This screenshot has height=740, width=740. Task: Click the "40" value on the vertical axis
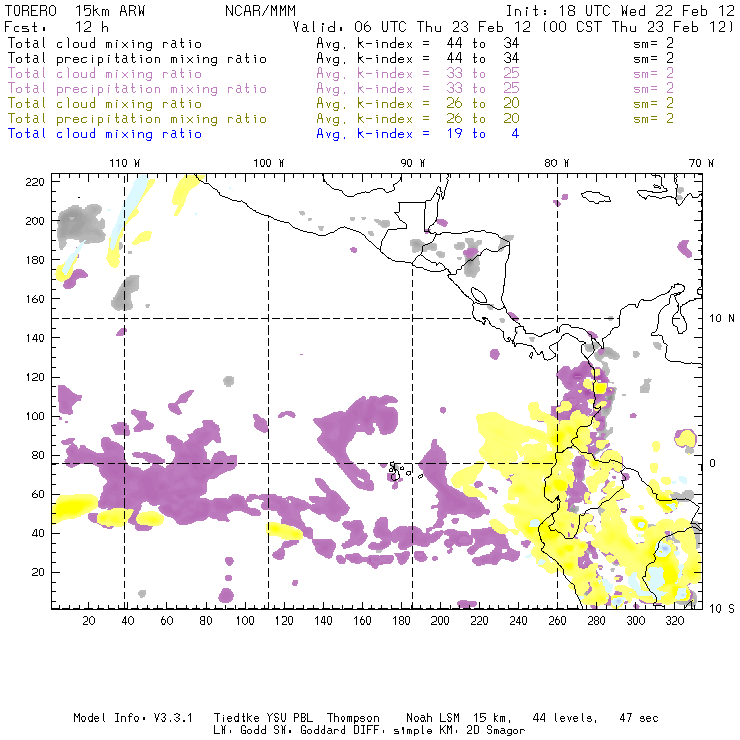[38, 533]
